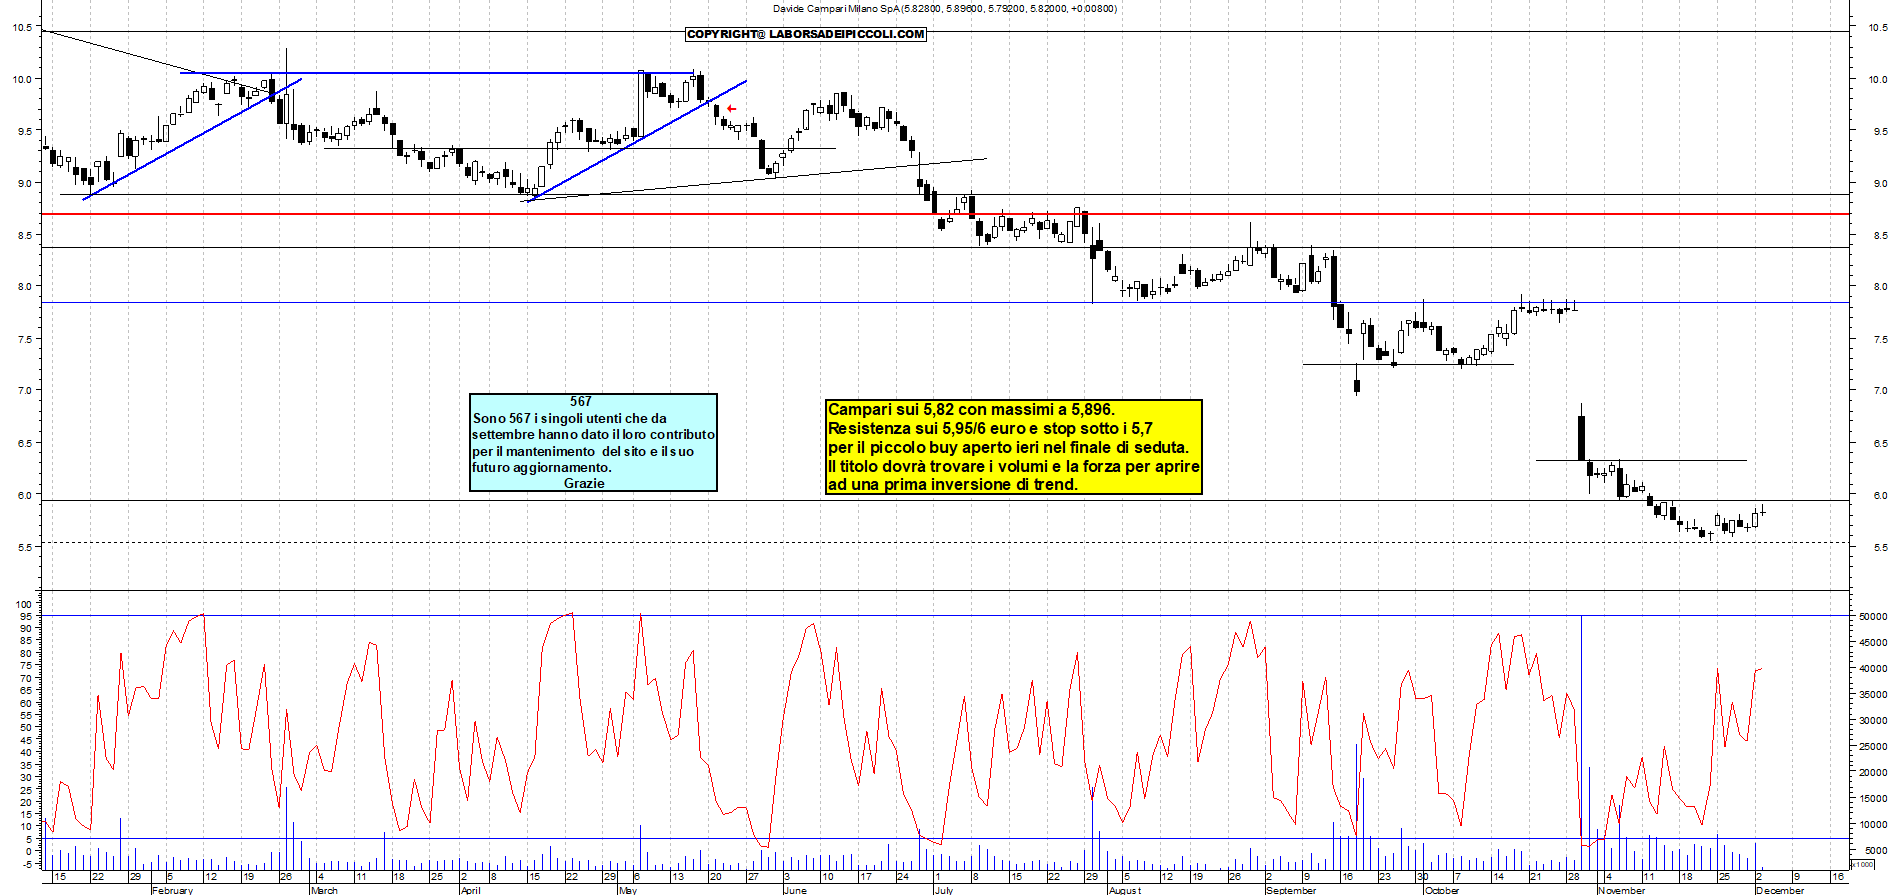Click the '95' oscillator axis label

(x=27, y=617)
